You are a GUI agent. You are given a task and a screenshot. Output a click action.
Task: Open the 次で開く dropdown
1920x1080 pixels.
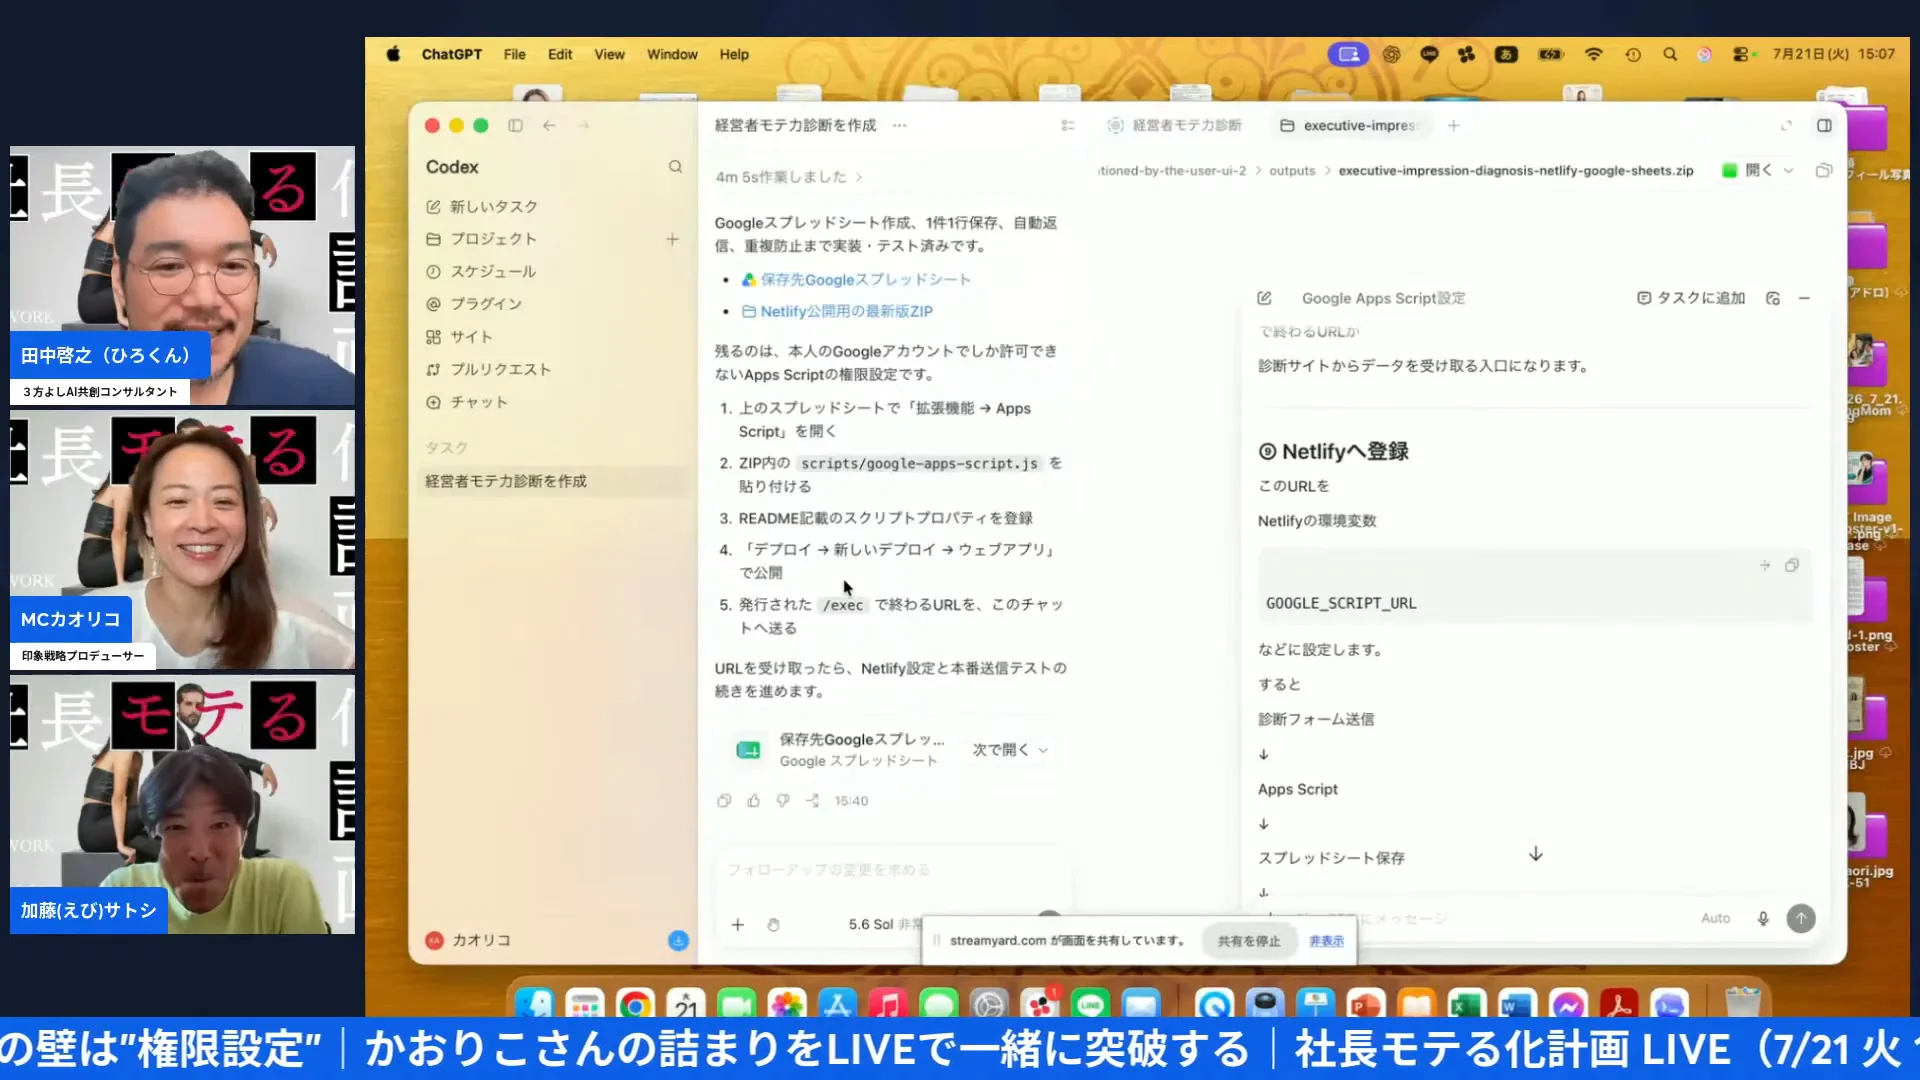(x=1010, y=750)
